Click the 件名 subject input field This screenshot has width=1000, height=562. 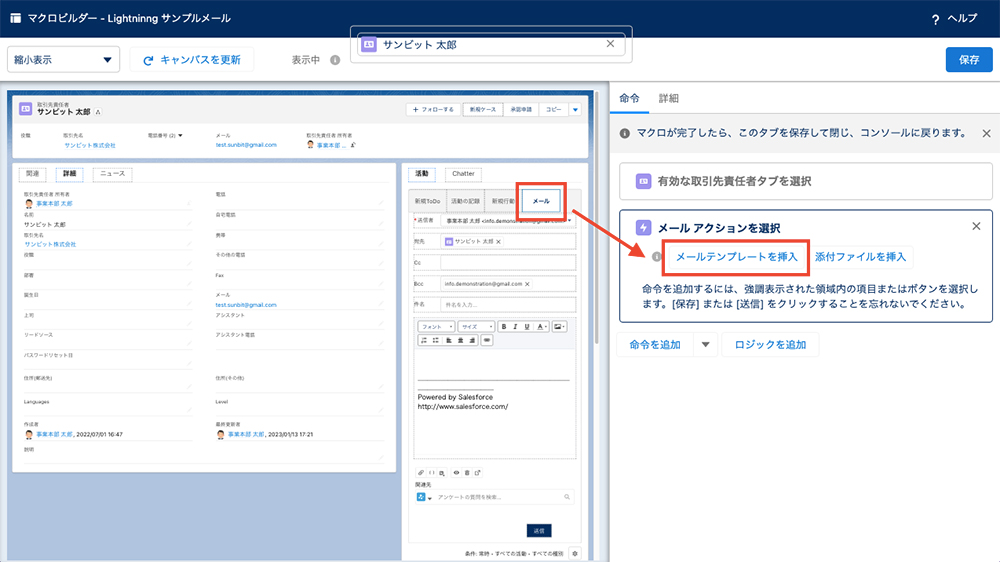(508, 305)
